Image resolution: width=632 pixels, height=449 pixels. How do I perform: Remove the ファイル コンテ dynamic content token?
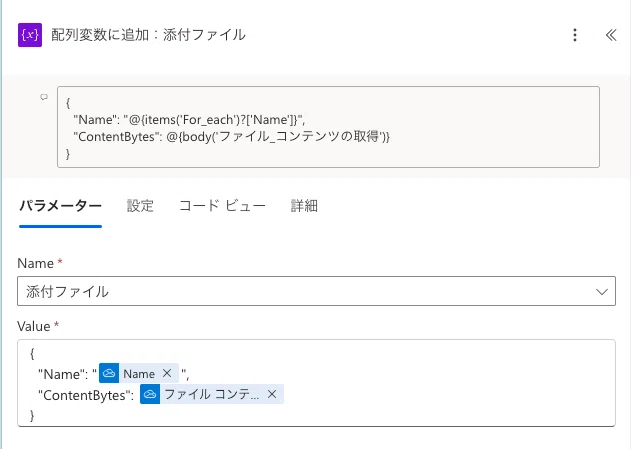click(272, 394)
